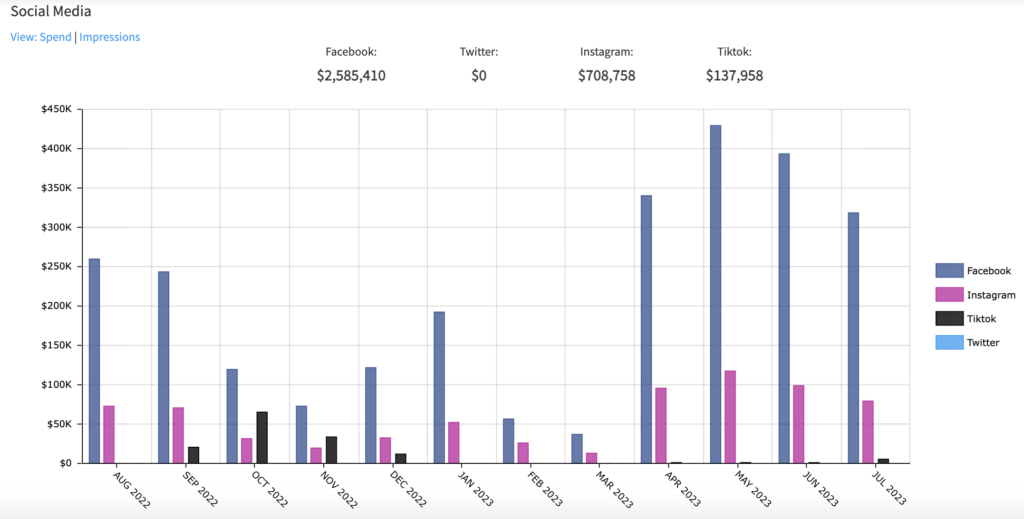This screenshot has width=1024, height=519.
Task: Toggle Twitter series in the legend
Action: 949,342
